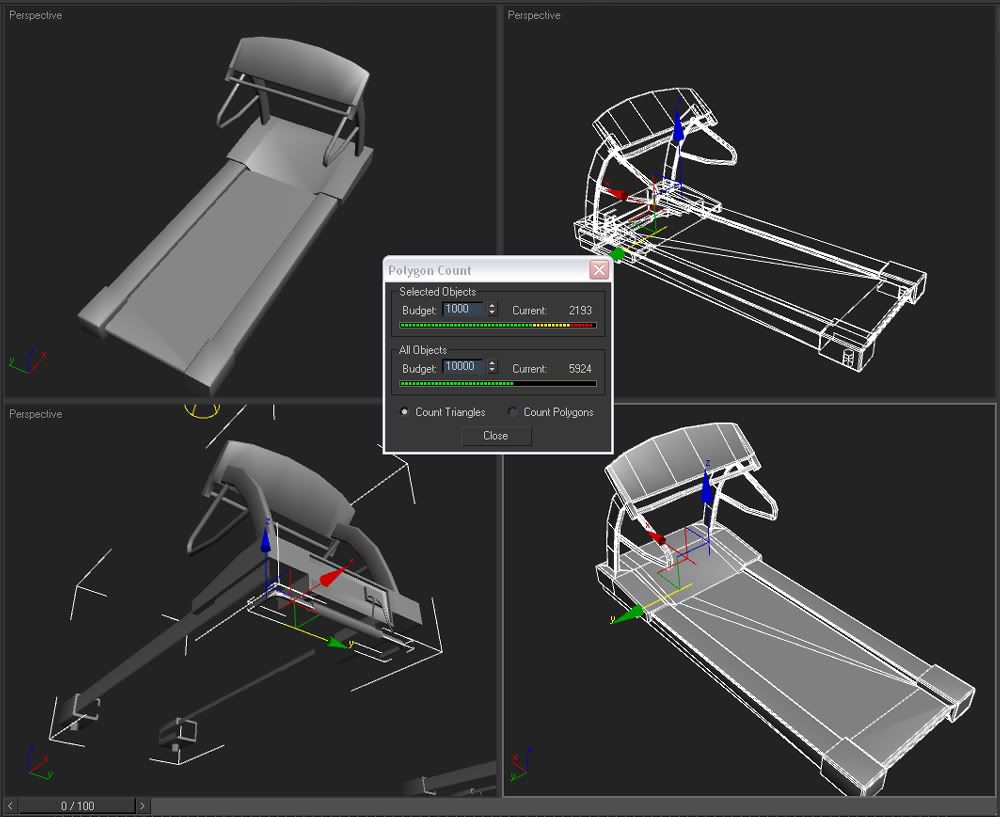
Task: Click the world axis tripod in the bottom-left viewport
Action: (40, 762)
